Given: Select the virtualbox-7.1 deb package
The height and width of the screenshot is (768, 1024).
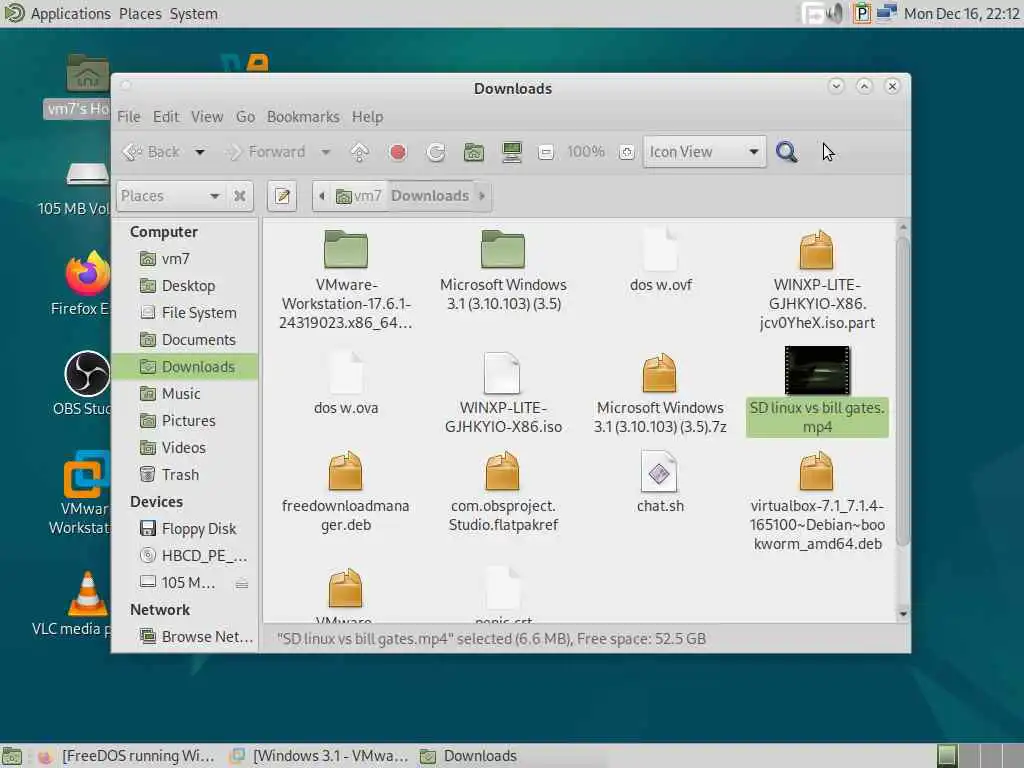Looking at the screenshot, I should (x=817, y=502).
